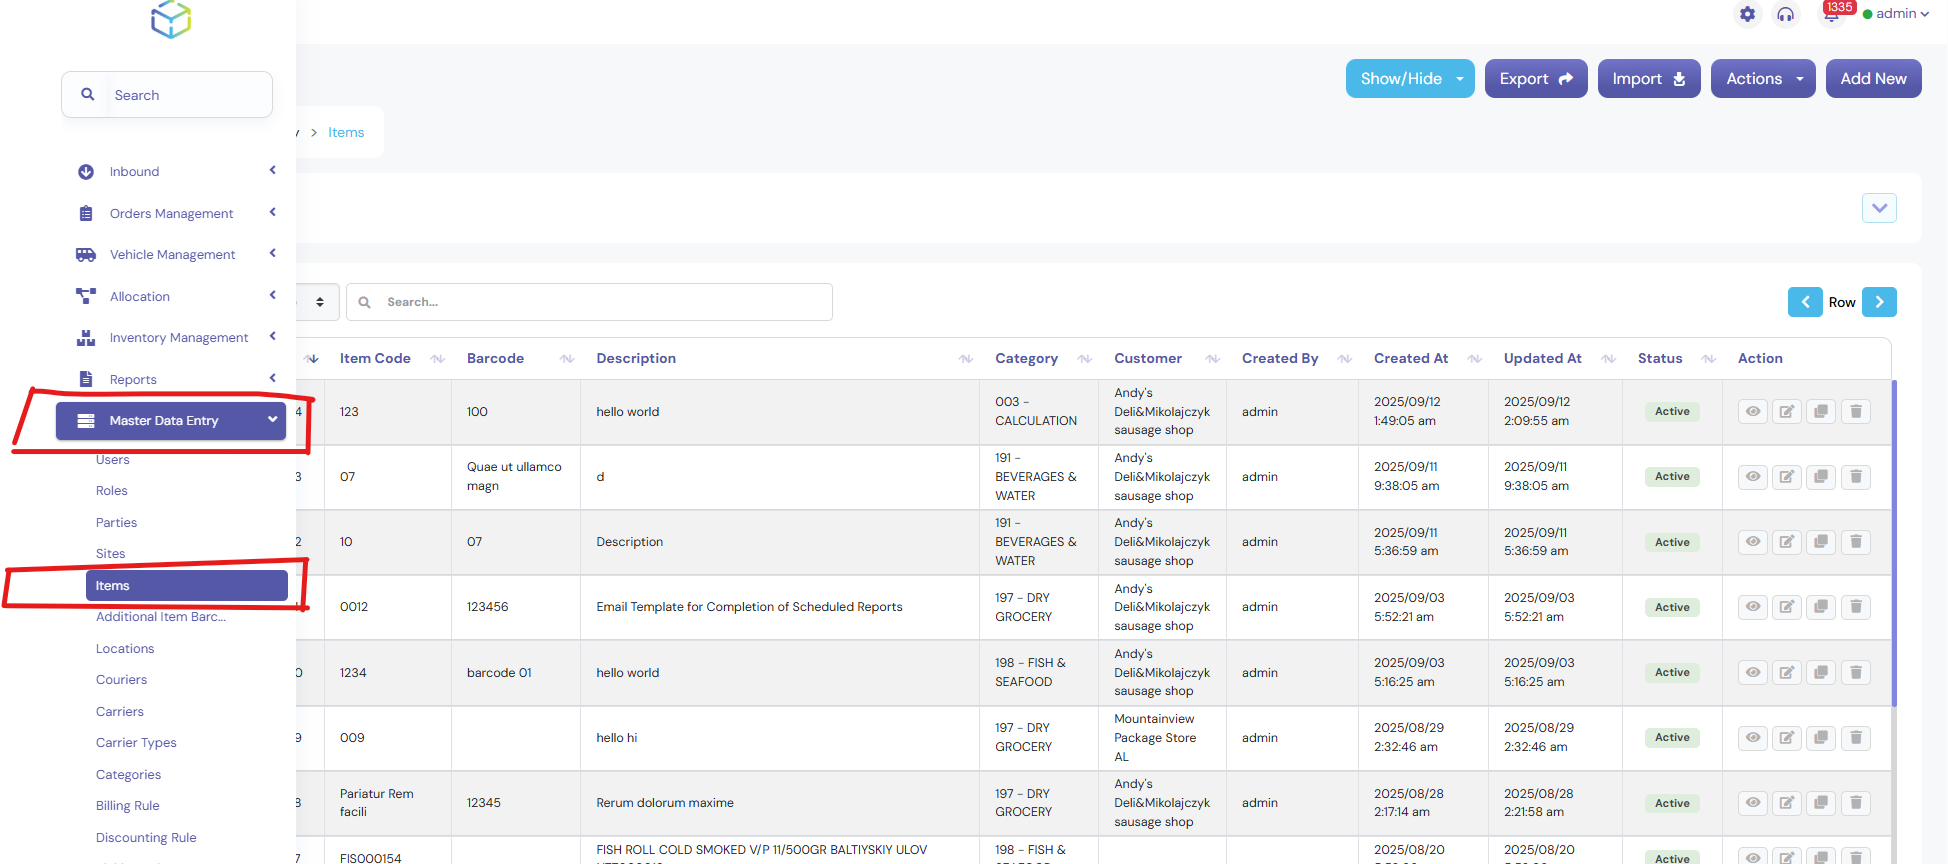This screenshot has width=1948, height=864.
Task: Click the Add New button
Action: pyautogui.click(x=1873, y=79)
